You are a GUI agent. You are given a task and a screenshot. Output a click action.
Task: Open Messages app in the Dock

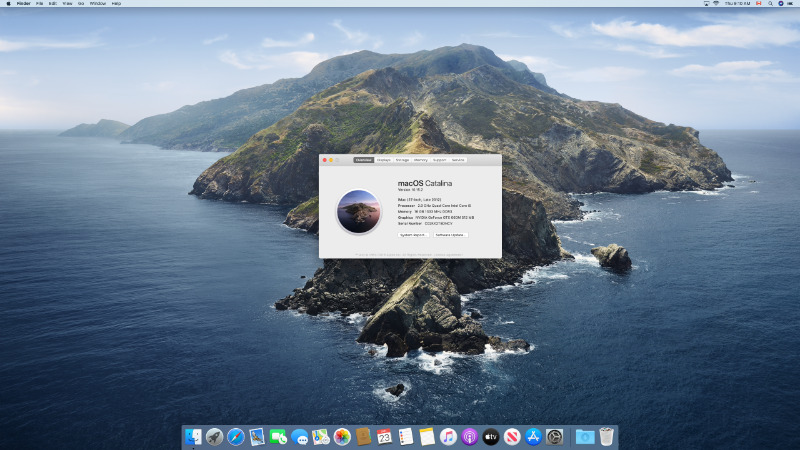click(299, 437)
